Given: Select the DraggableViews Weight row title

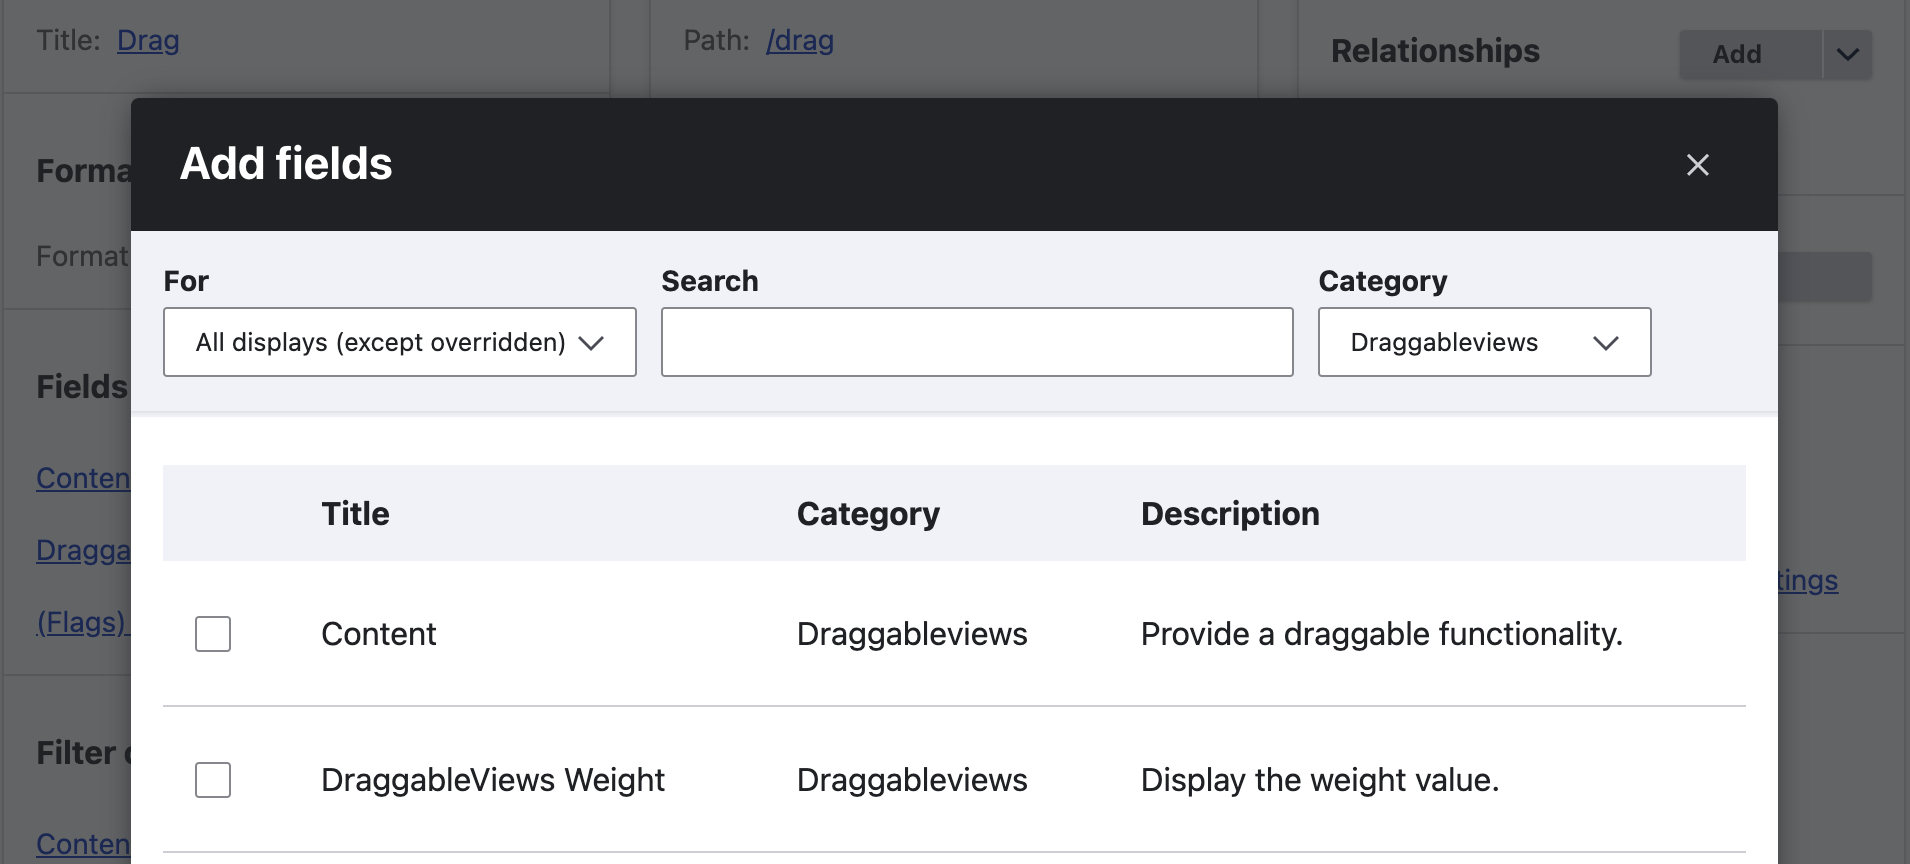Looking at the screenshot, I should click(492, 780).
